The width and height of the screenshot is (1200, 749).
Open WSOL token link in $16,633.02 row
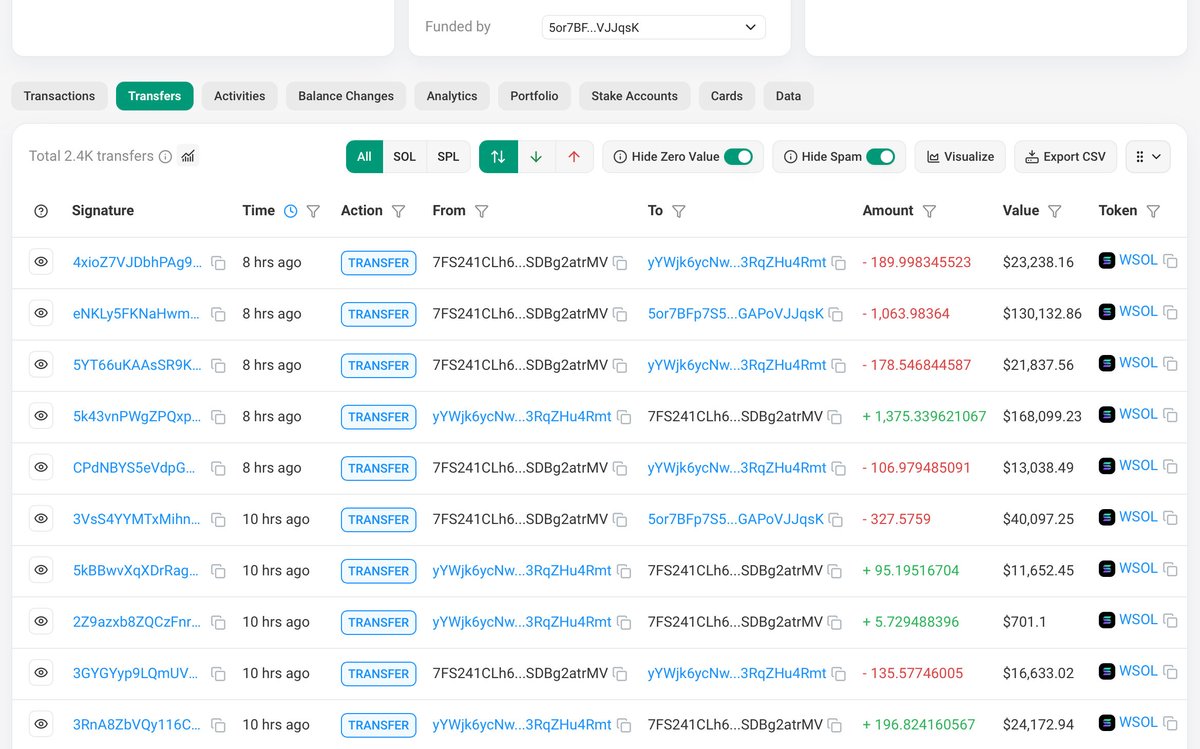pyautogui.click(x=1138, y=671)
